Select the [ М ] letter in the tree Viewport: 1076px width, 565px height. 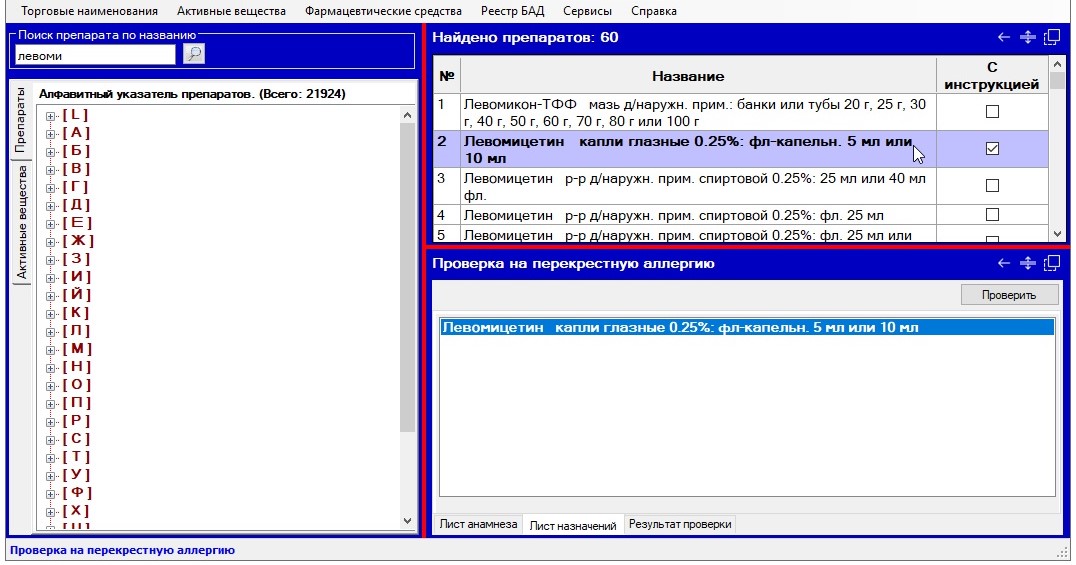(x=77, y=349)
